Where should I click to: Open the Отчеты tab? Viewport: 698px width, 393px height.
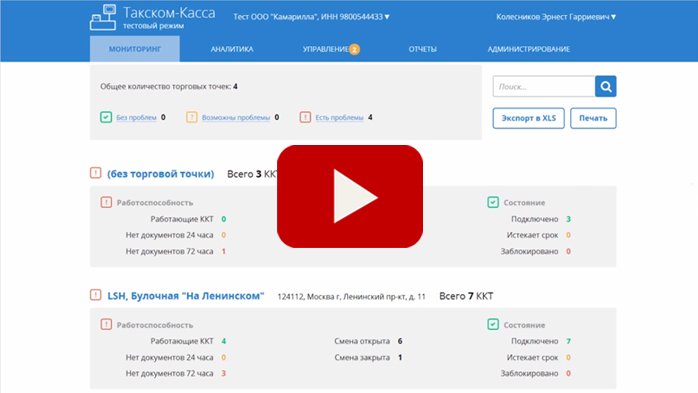coord(422,49)
